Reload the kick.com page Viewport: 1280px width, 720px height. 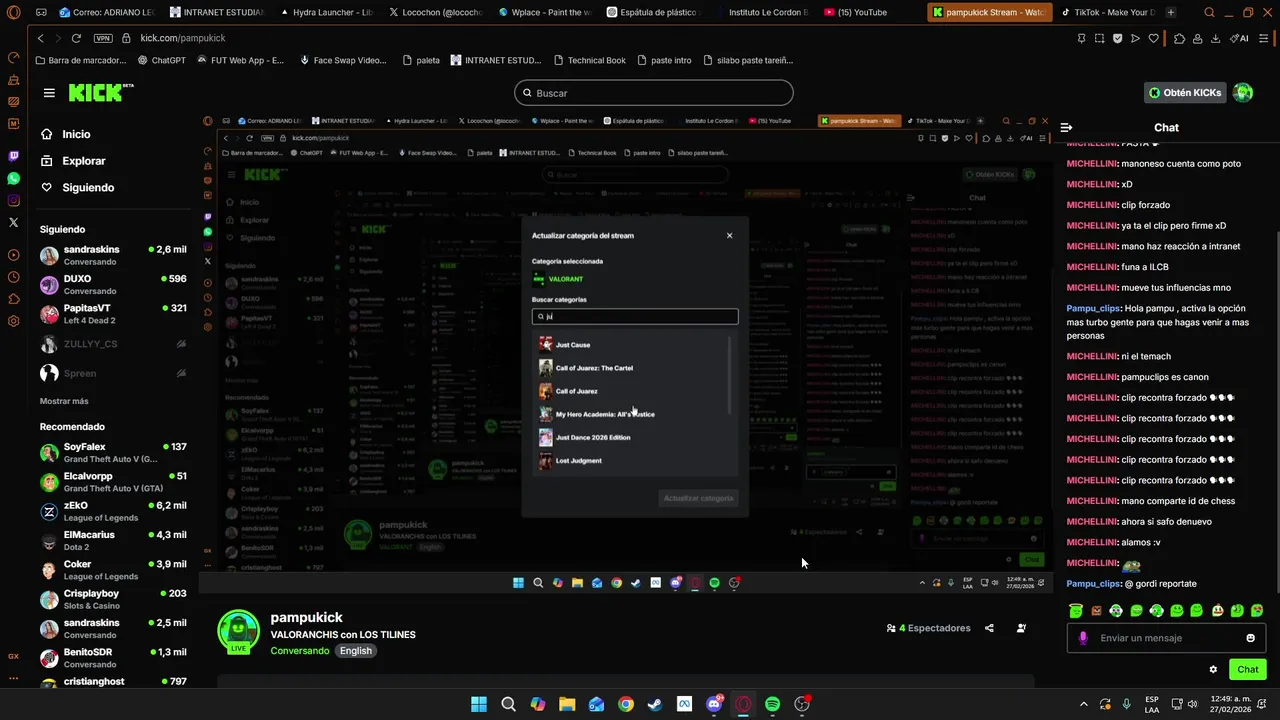76,38
